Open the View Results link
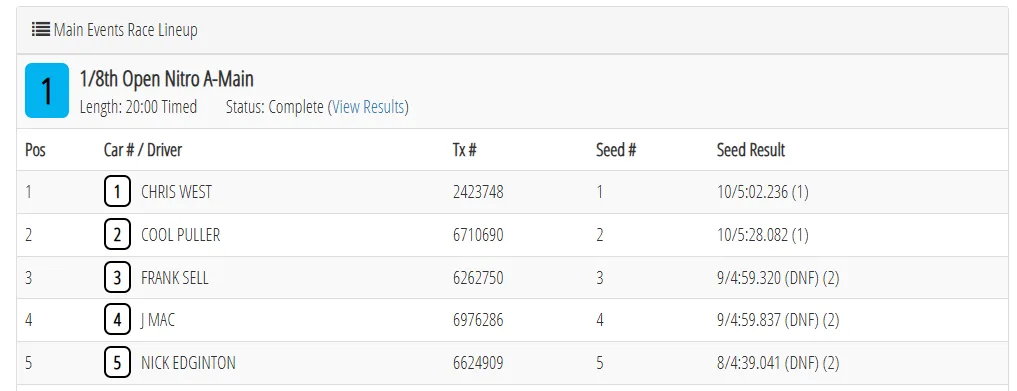Viewport: 1017px width, 391px height. coord(368,107)
